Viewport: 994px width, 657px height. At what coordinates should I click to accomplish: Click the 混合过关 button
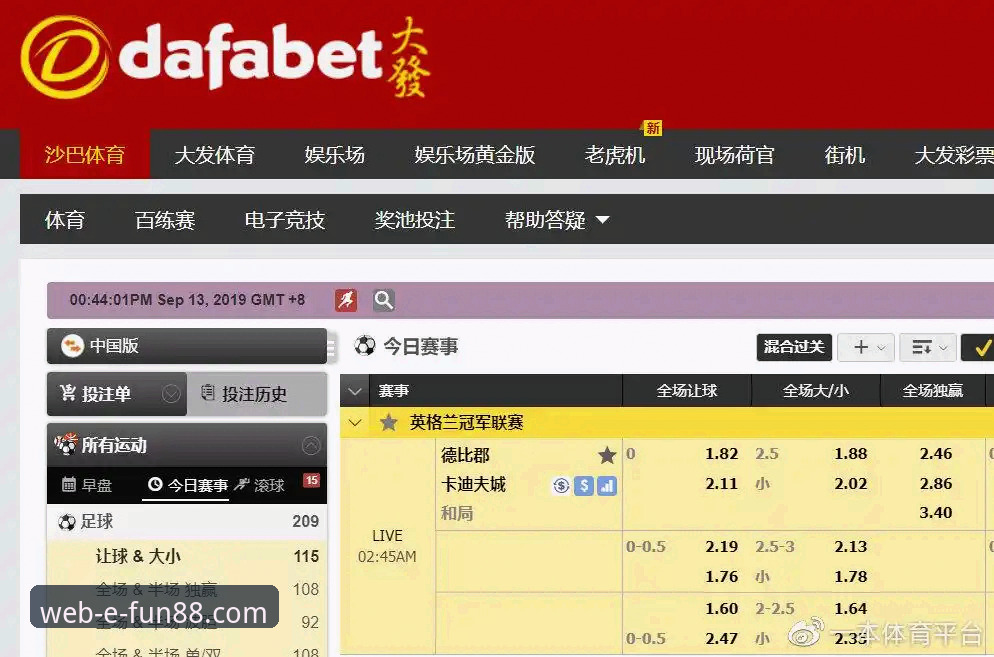coord(794,348)
